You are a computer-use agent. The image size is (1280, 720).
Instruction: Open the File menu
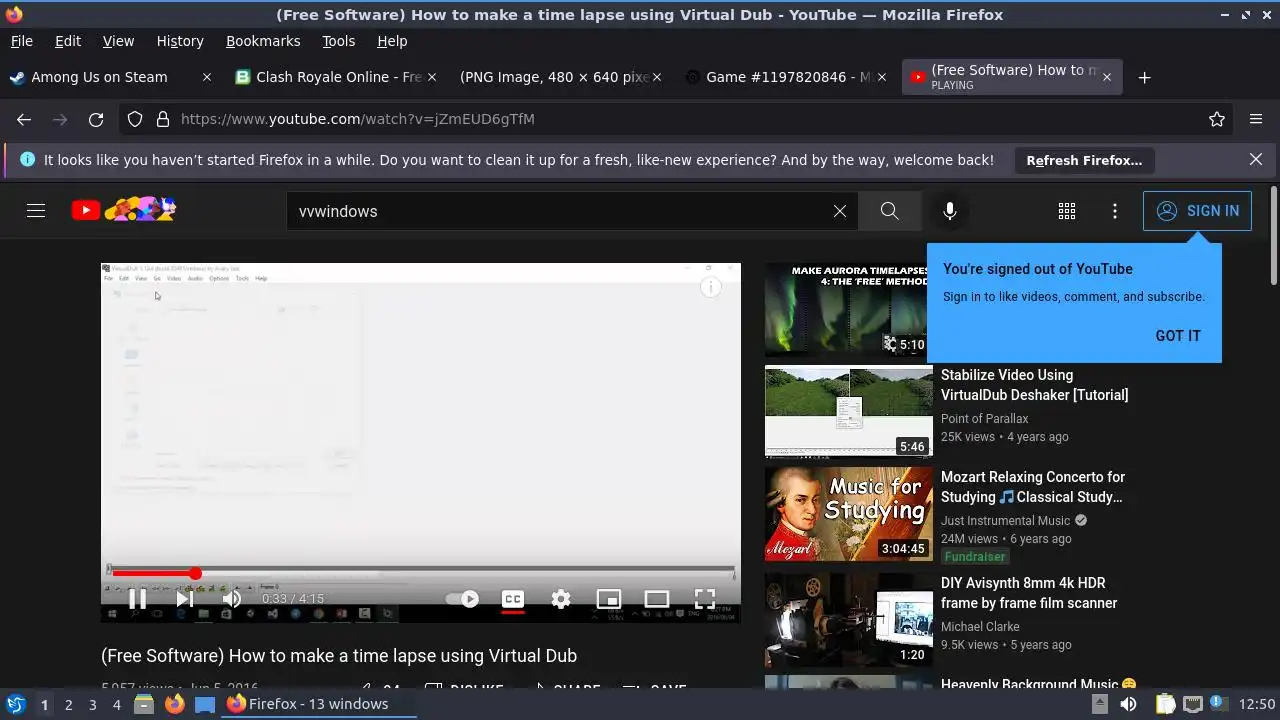pyautogui.click(x=21, y=41)
